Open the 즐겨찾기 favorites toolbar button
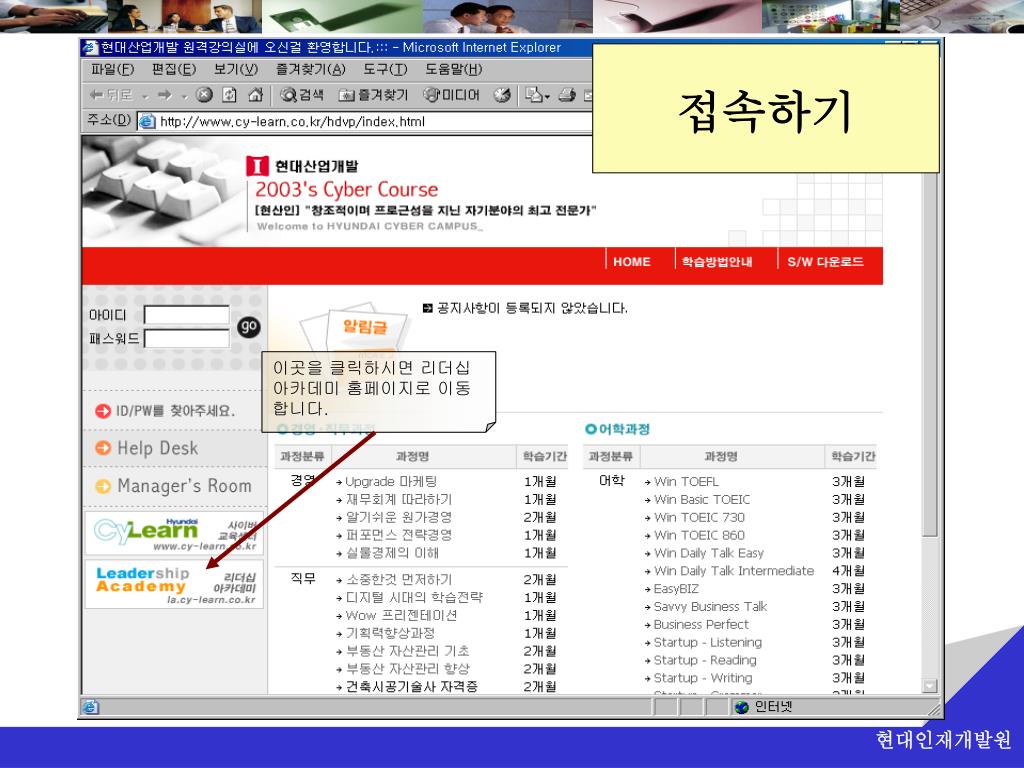Screen dimensions: 1024x768 (x=374, y=95)
